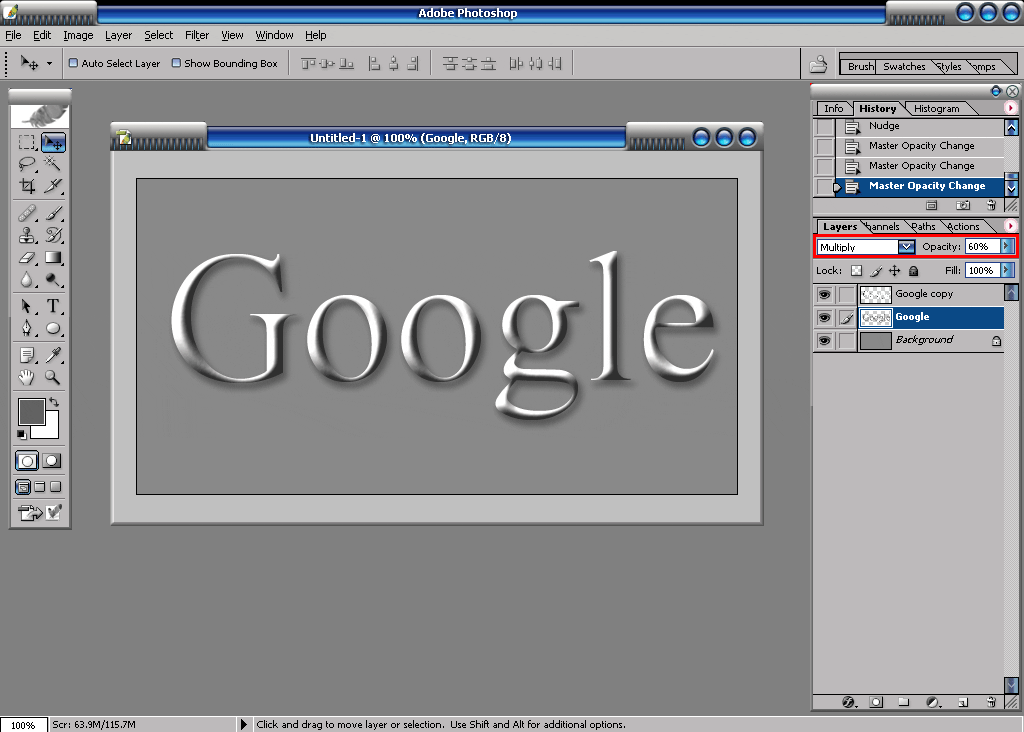Image resolution: width=1024 pixels, height=732 pixels.
Task: Open the Layer menu
Action: click(x=118, y=35)
